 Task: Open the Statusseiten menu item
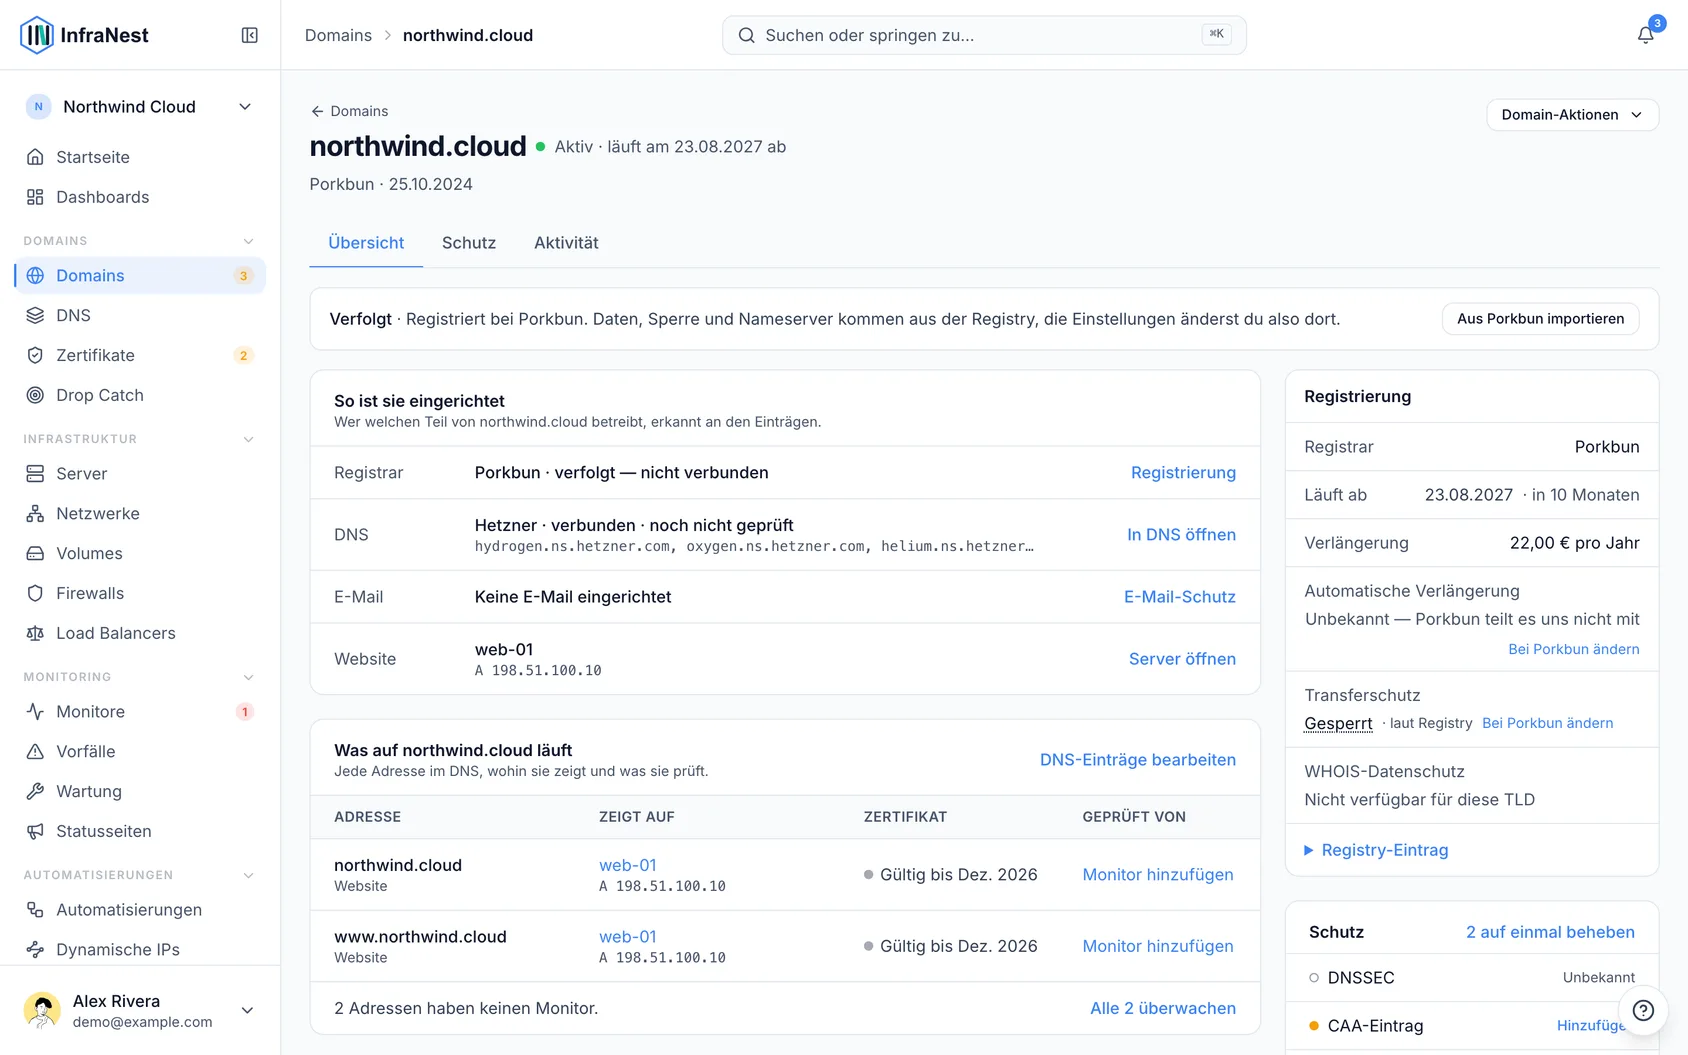click(x=140, y=831)
